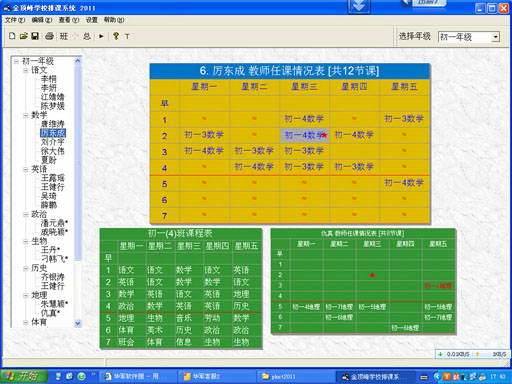Select teacher 厉东成 in the tree

coord(53,133)
